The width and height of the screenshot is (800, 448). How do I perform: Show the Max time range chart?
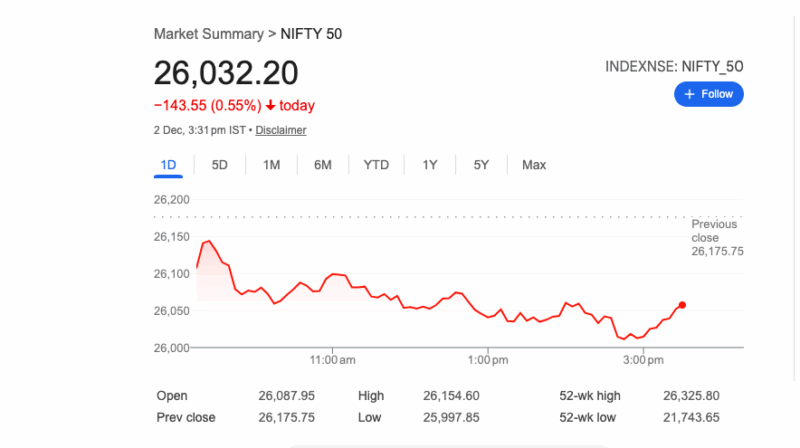pos(534,165)
